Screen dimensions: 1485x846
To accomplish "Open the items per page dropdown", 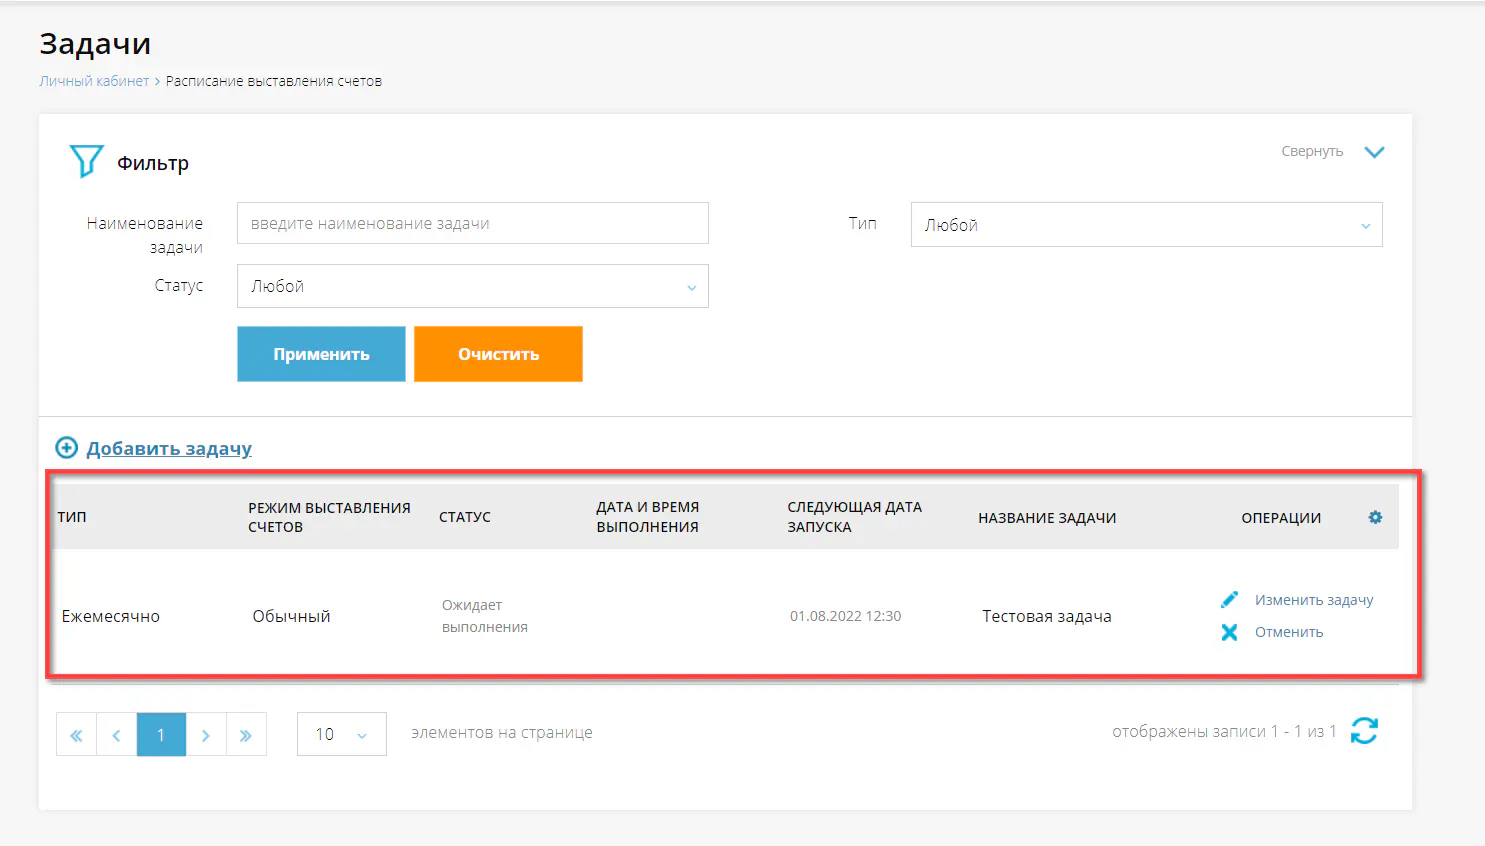I will coord(341,735).
